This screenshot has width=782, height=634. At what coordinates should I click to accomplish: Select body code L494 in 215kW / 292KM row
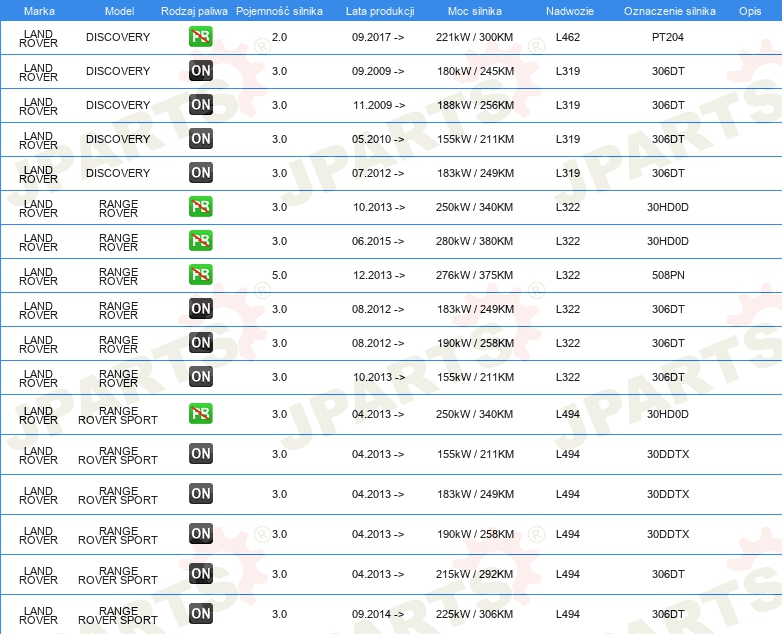568,573
